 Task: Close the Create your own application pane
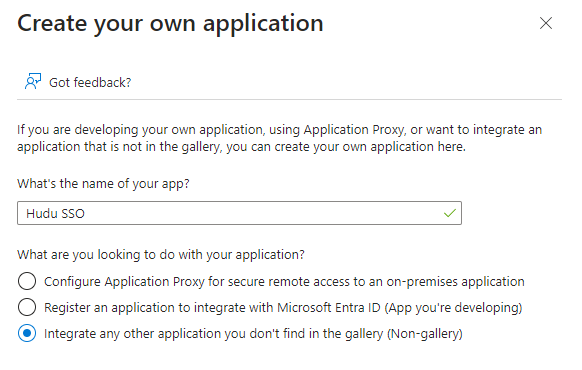coord(546,23)
